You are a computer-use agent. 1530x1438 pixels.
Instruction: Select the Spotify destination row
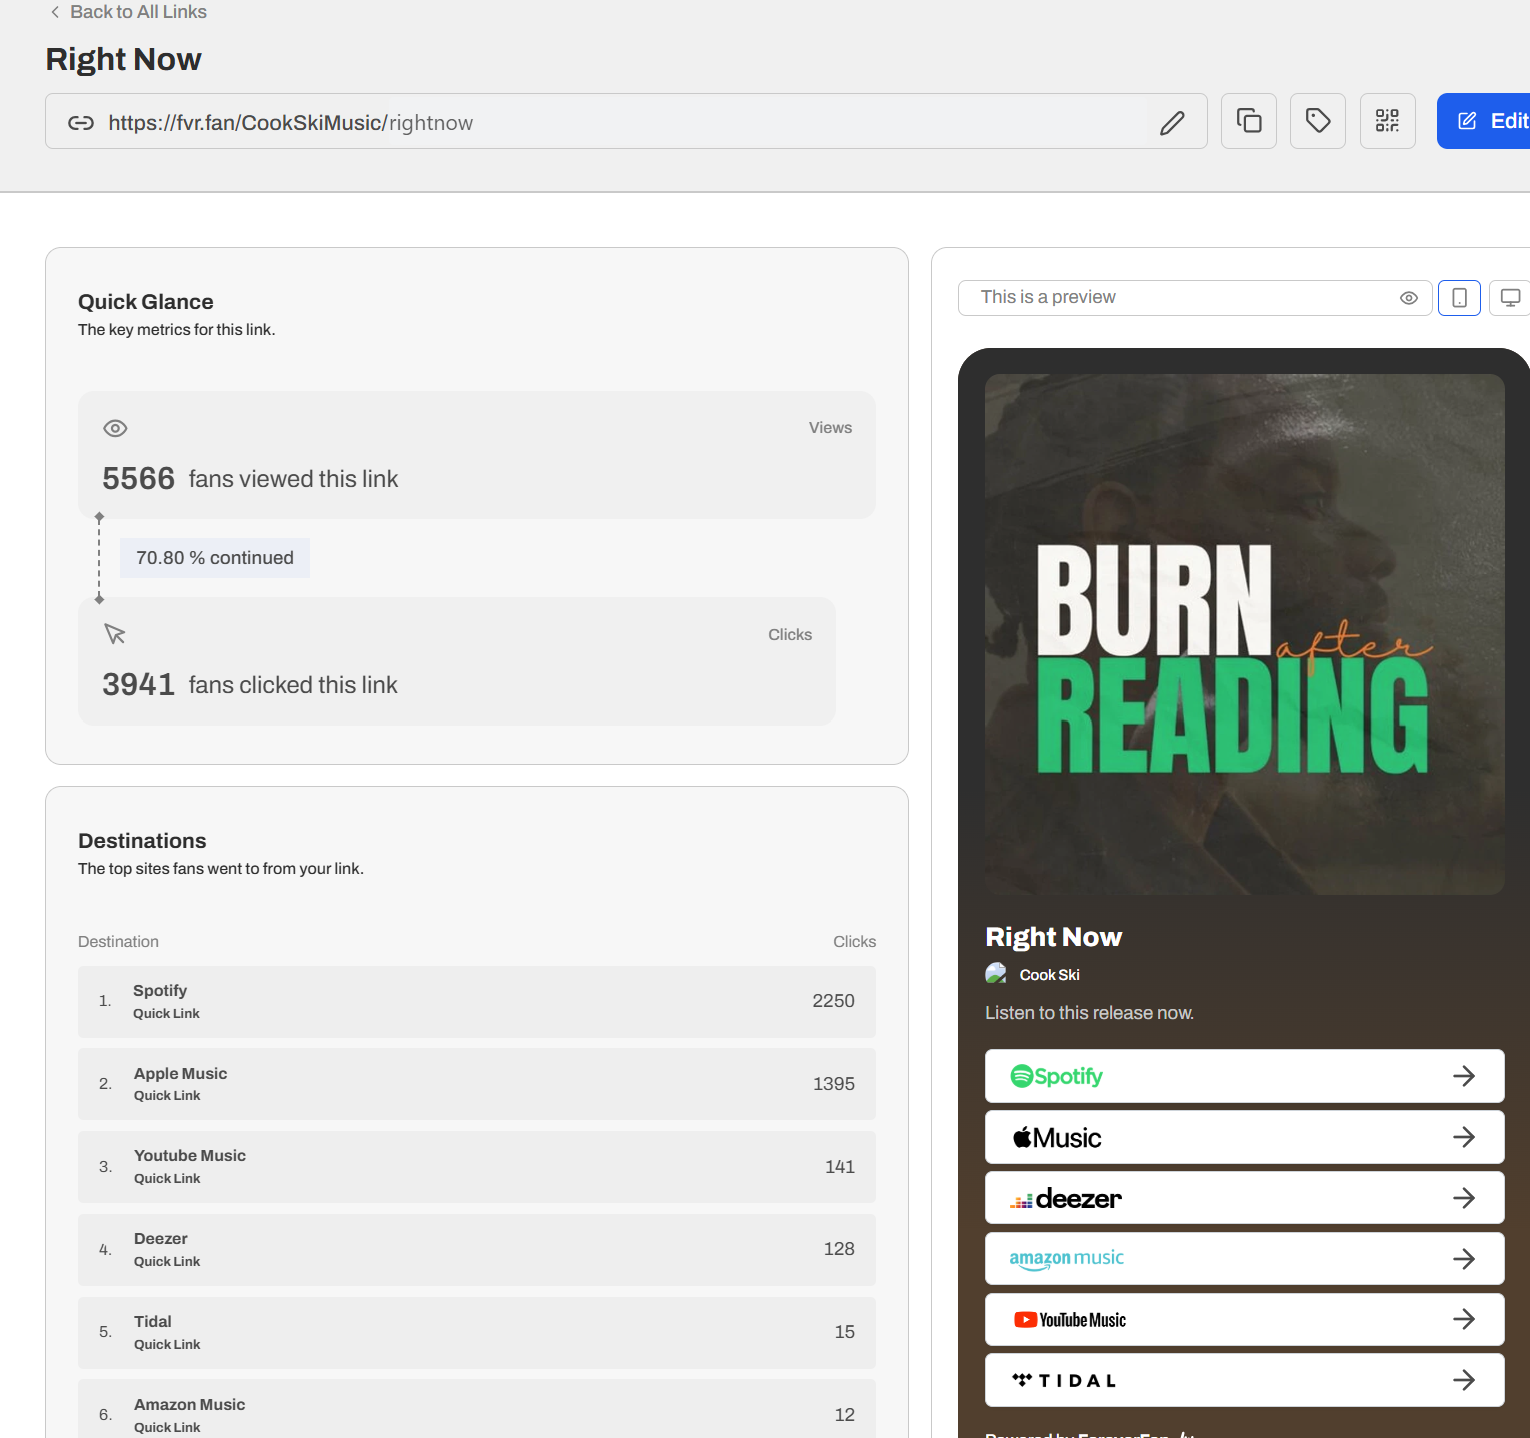477,1001
